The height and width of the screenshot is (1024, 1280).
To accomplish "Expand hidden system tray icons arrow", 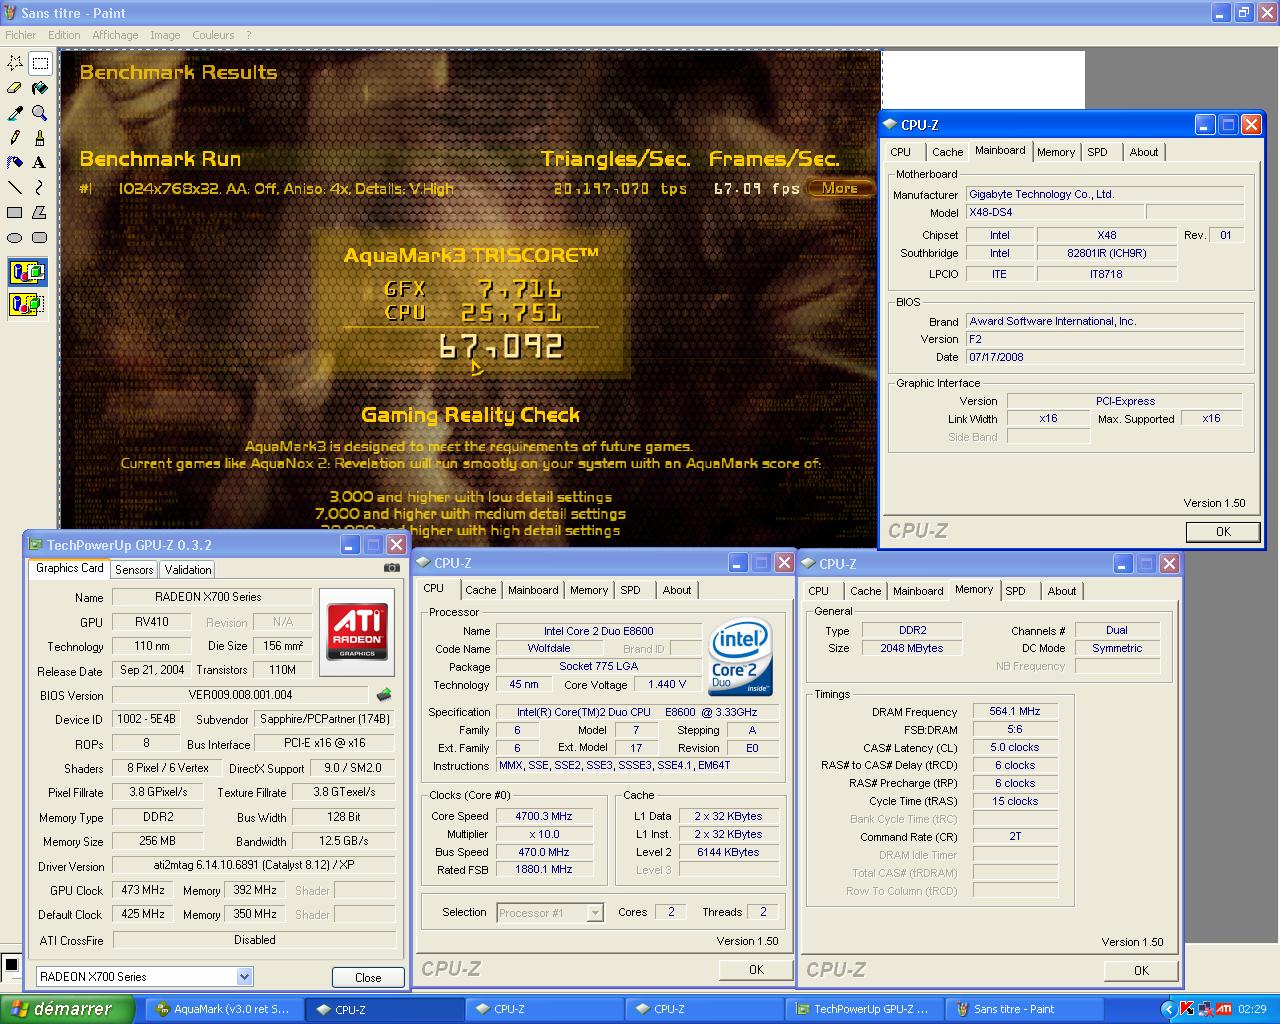I will tap(1168, 1009).
